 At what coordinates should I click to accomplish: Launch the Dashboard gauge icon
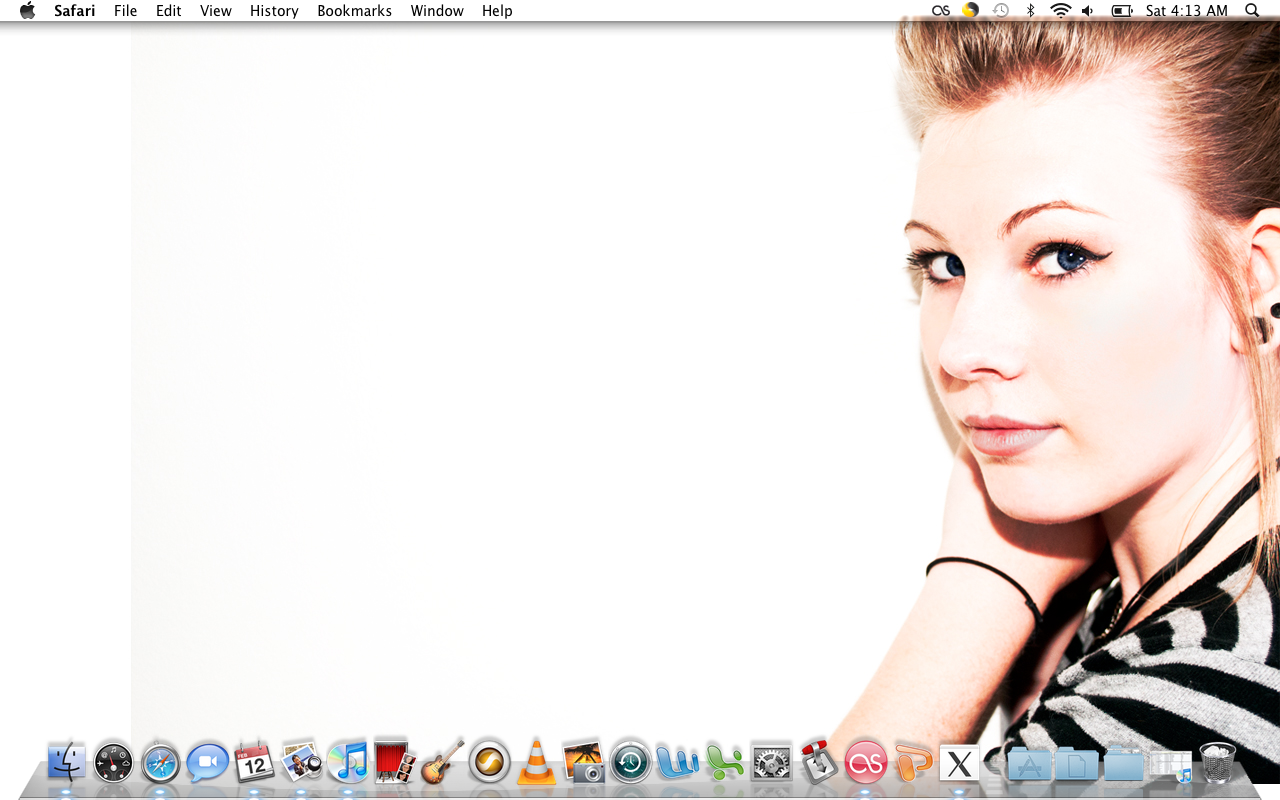click(113, 764)
